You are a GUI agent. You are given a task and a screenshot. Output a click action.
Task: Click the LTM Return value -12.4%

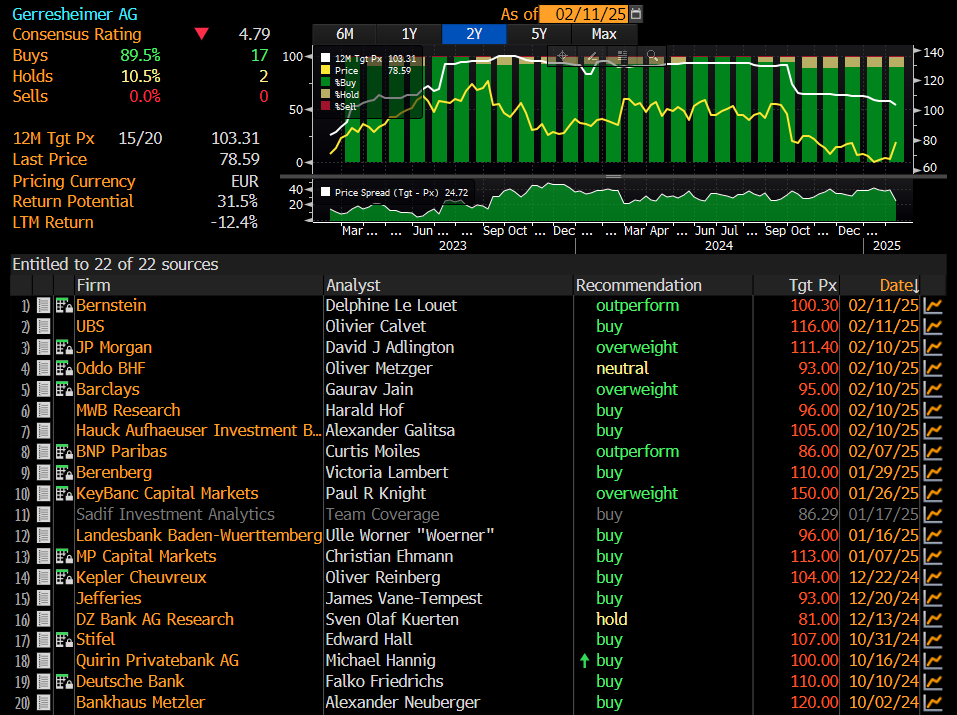click(234, 222)
